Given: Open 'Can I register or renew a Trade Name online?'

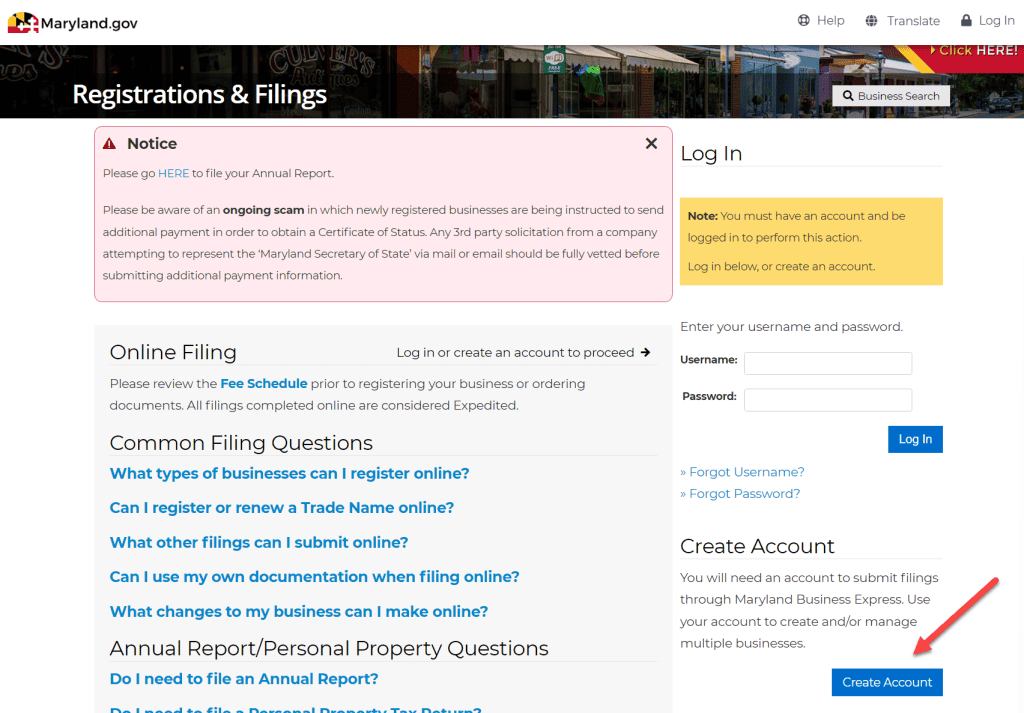Looking at the screenshot, I should pyautogui.click(x=282, y=508).
